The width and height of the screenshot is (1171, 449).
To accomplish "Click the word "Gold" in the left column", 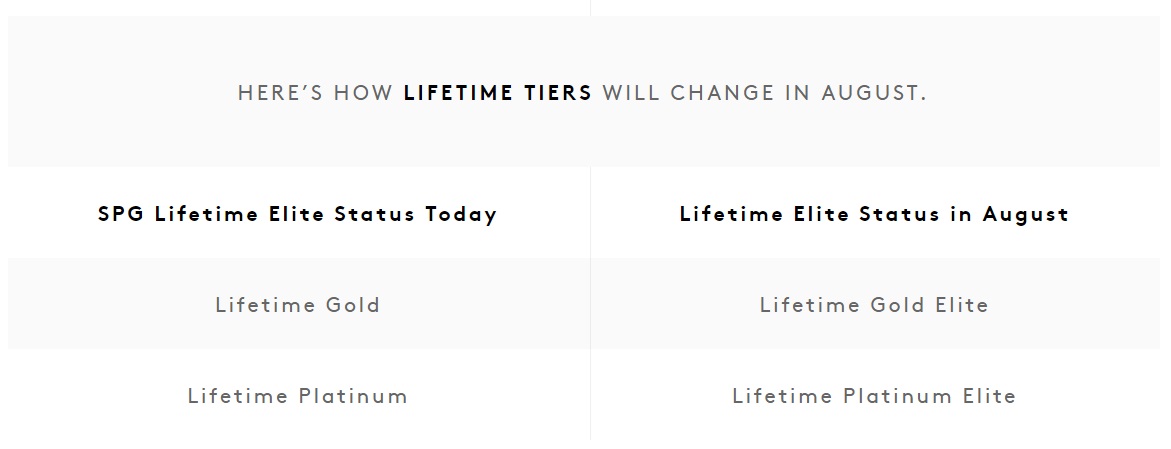I will click(x=353, y=305).
